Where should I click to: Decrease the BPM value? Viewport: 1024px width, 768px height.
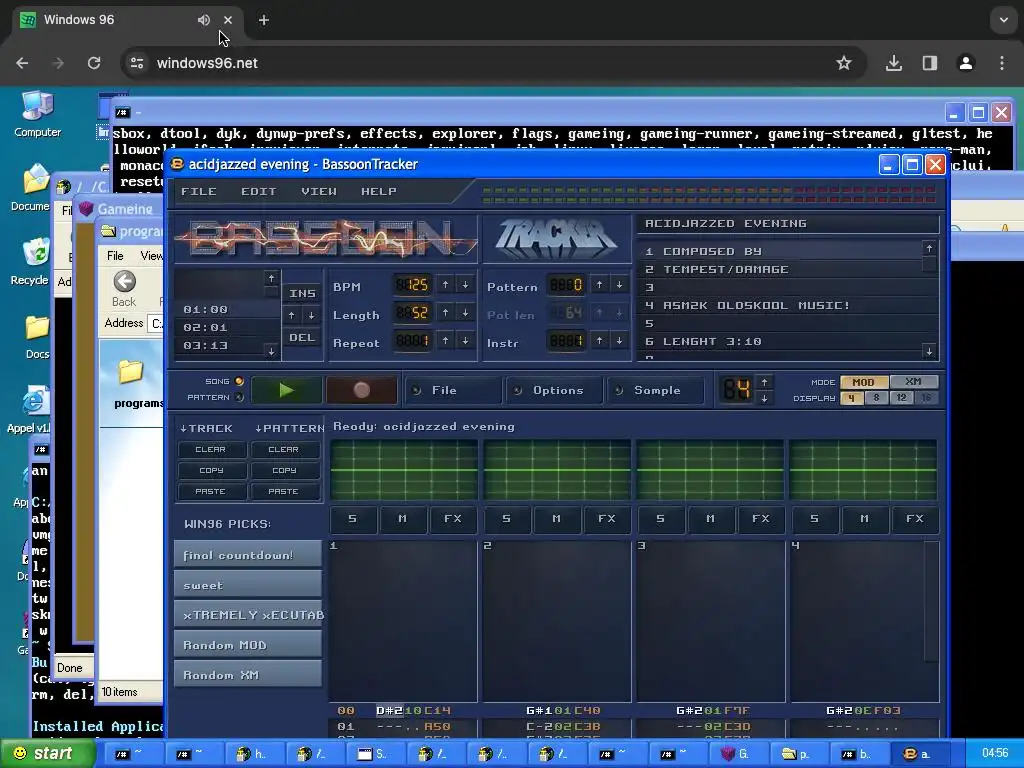pos(465,285)
